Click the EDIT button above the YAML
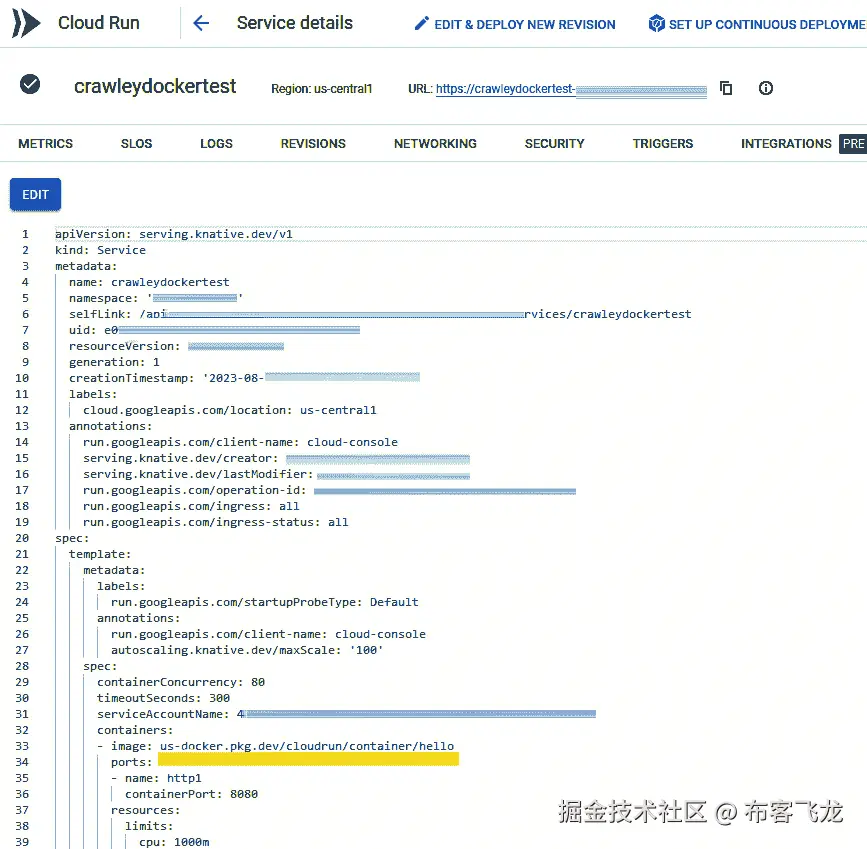Image resolution: width=867 pixels, height=849 pixels. [x=35, y=195]
